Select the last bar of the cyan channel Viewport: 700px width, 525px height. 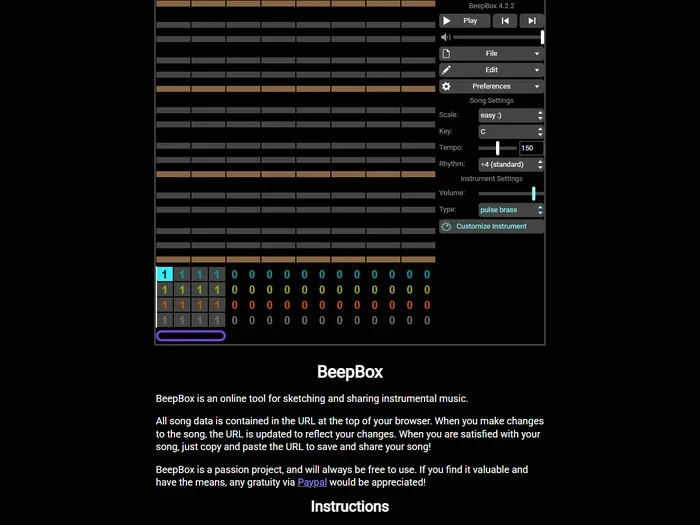(x=427, y=274)
